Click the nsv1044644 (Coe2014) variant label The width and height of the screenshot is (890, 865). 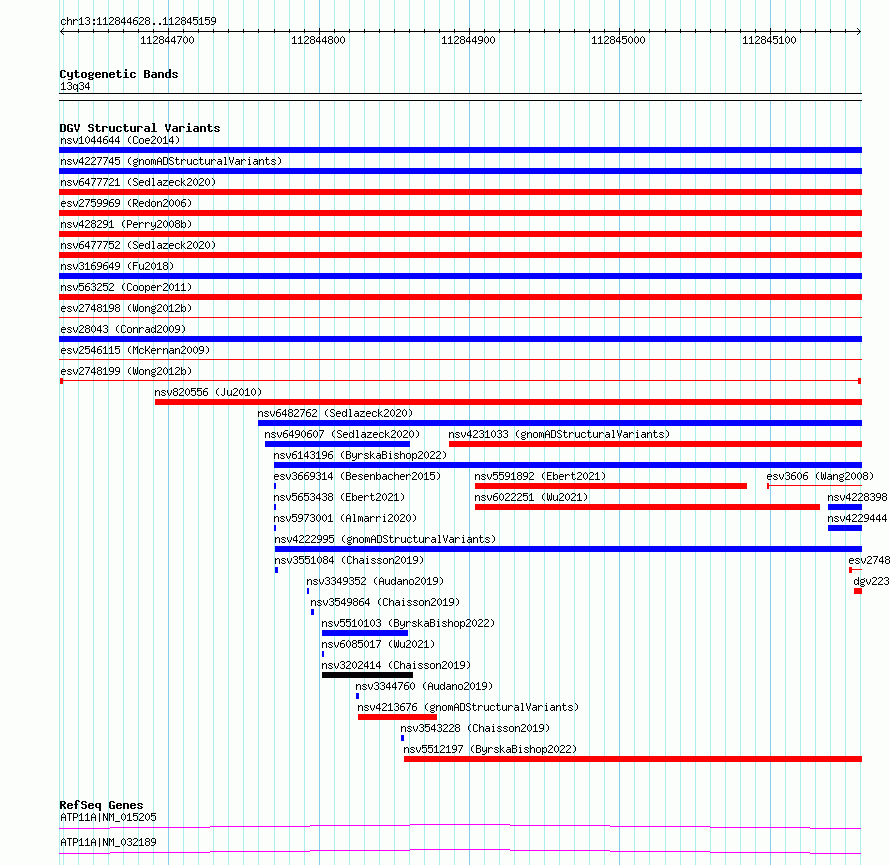120,140
